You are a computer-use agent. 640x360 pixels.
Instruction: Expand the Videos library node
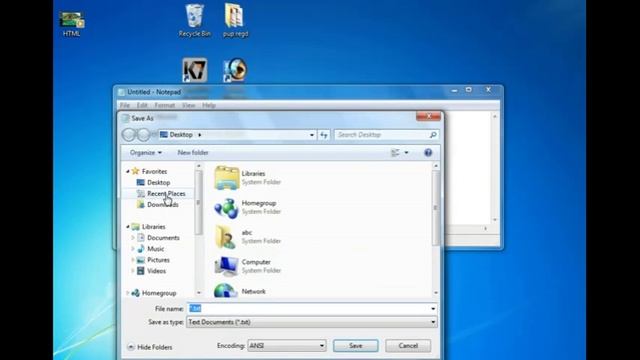point(133,271)
